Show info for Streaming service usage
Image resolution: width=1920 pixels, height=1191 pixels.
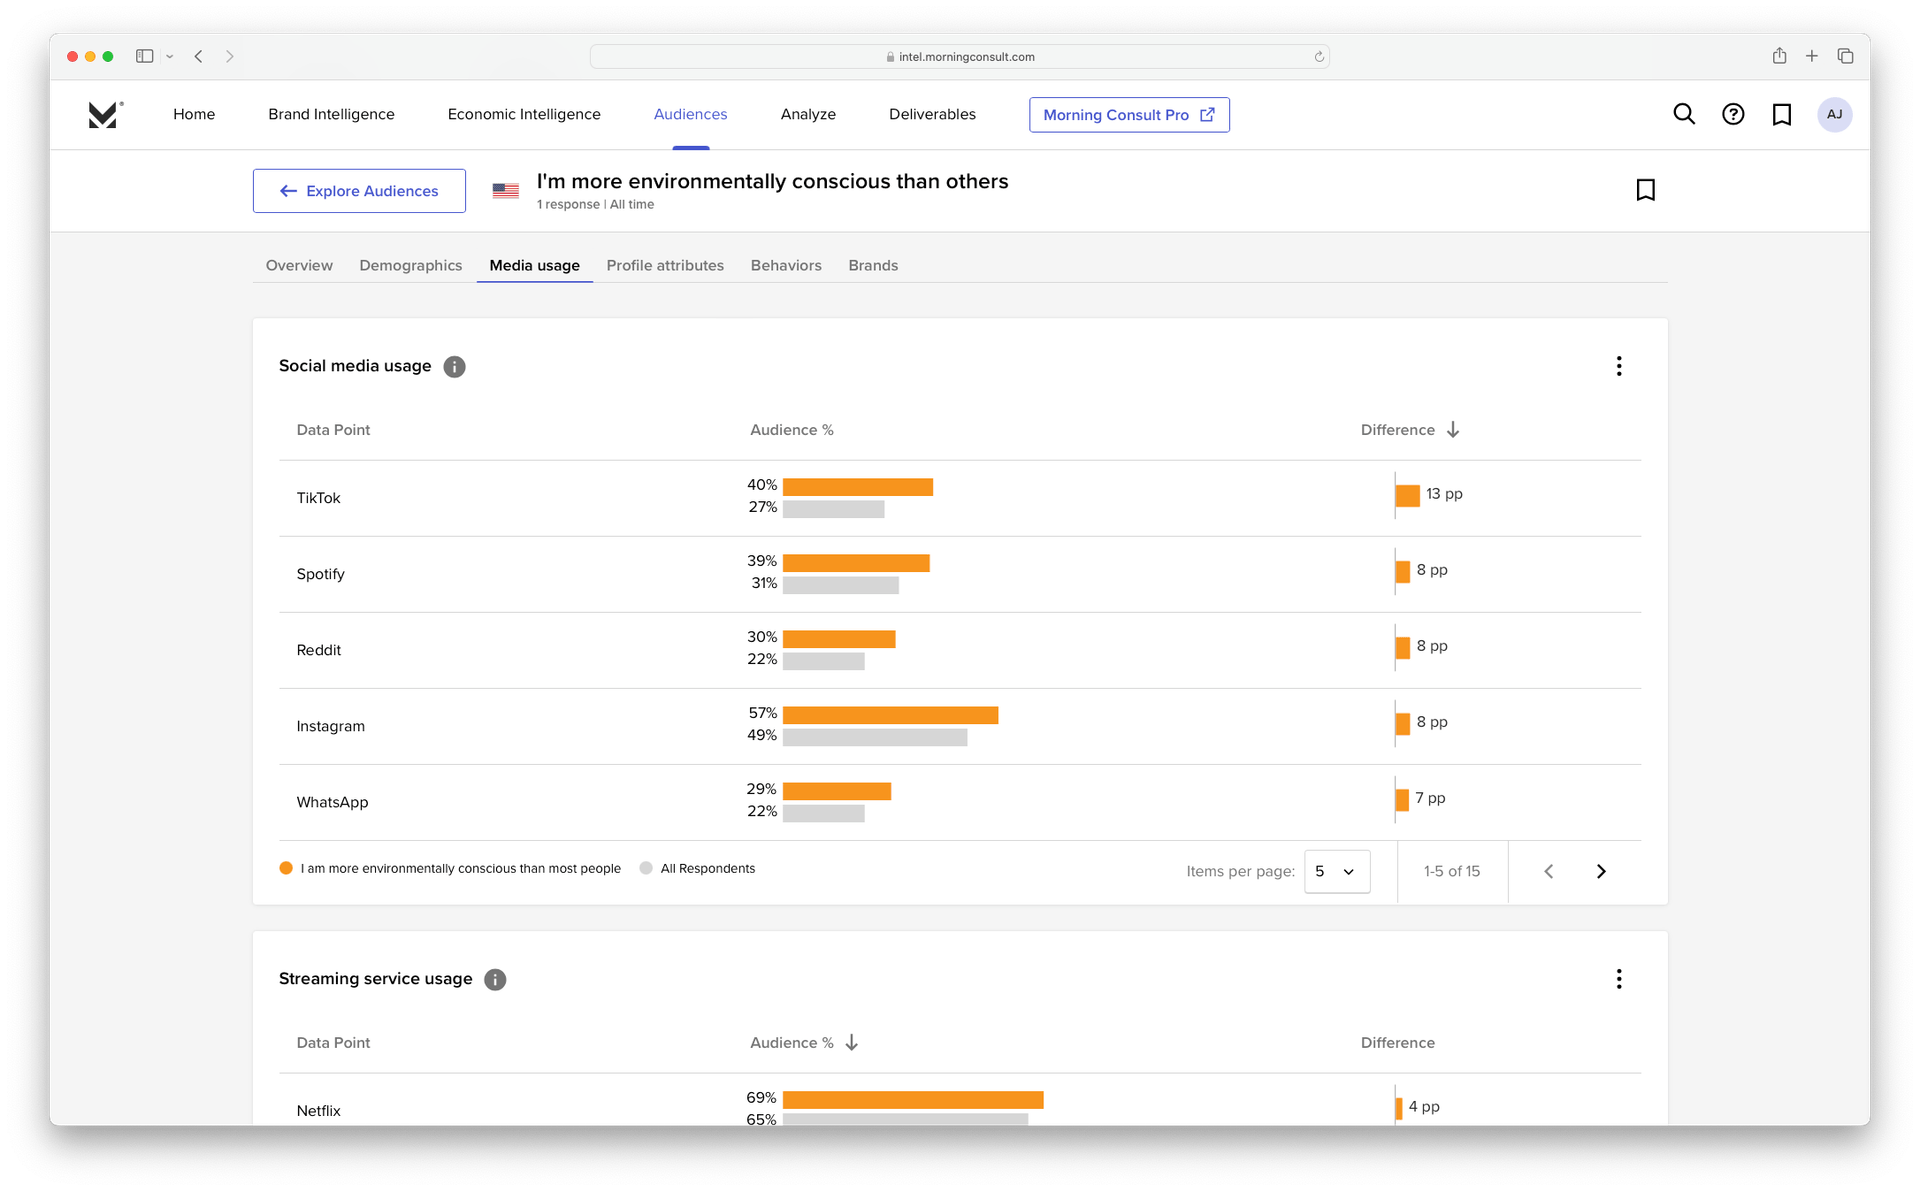coord(495,980)
